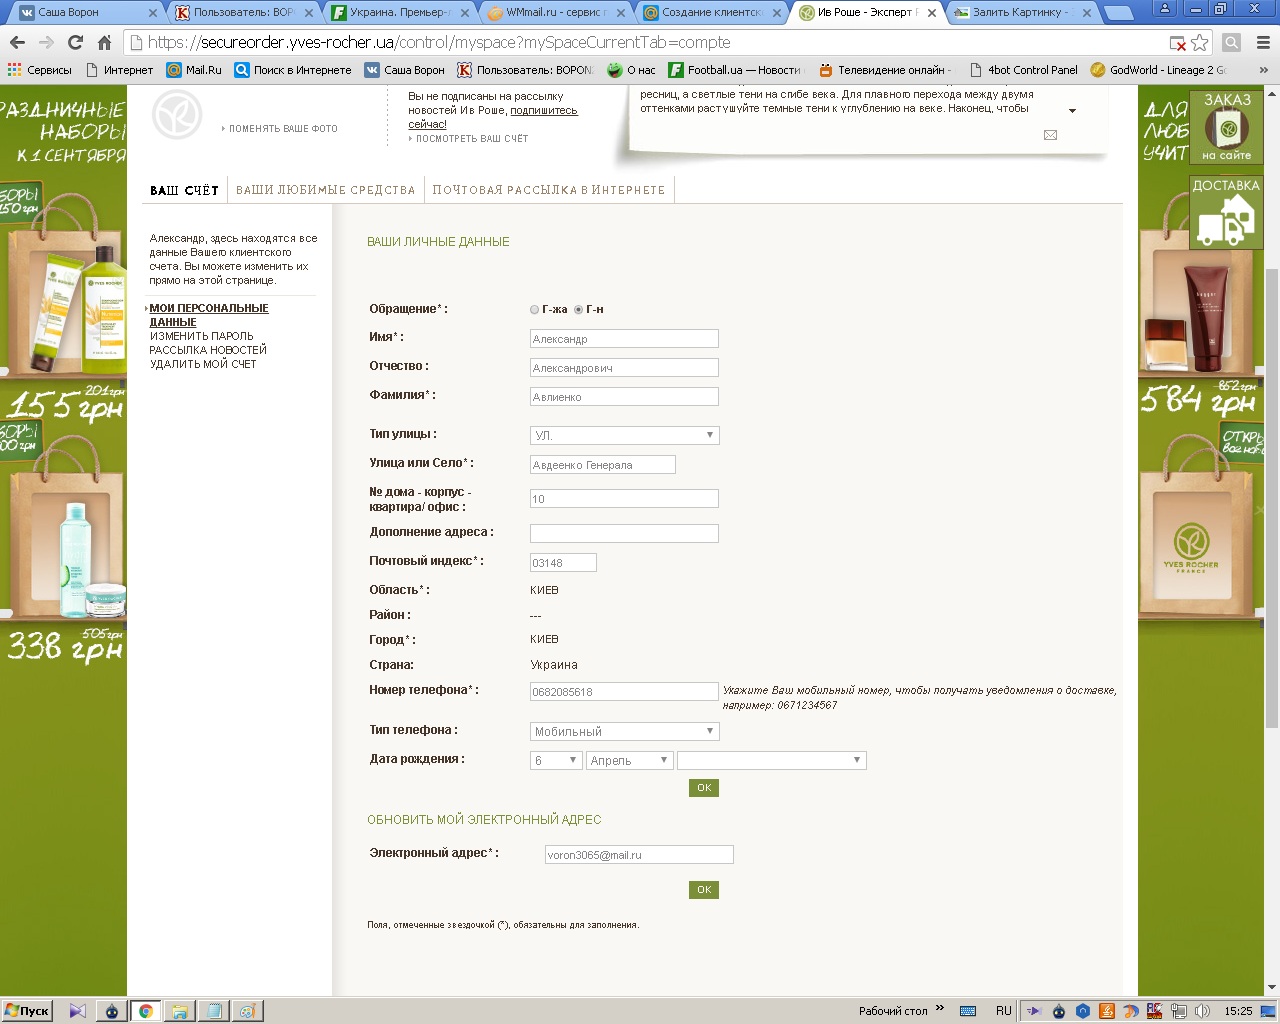Open the Тип улицы dropdown
This screenshot has width=1280, height=1024.
(625, 435)
